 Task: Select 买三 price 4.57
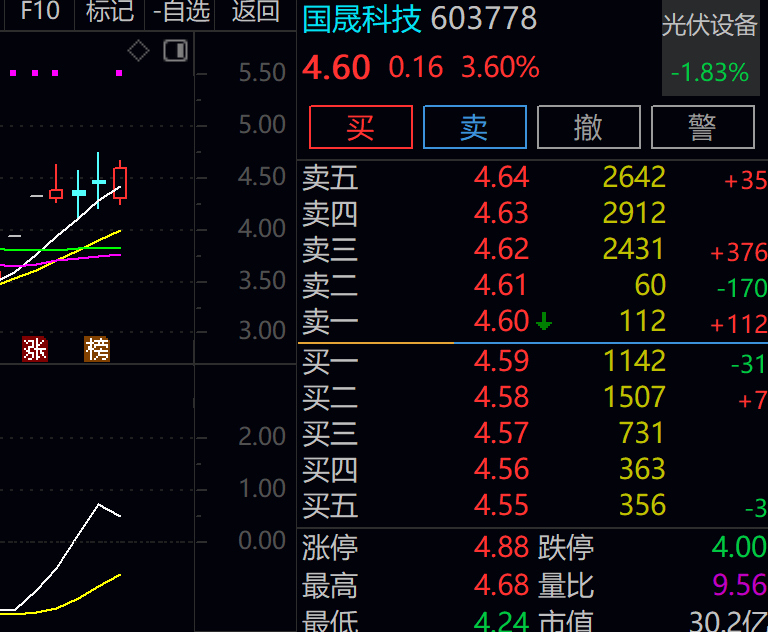(502, 433)
